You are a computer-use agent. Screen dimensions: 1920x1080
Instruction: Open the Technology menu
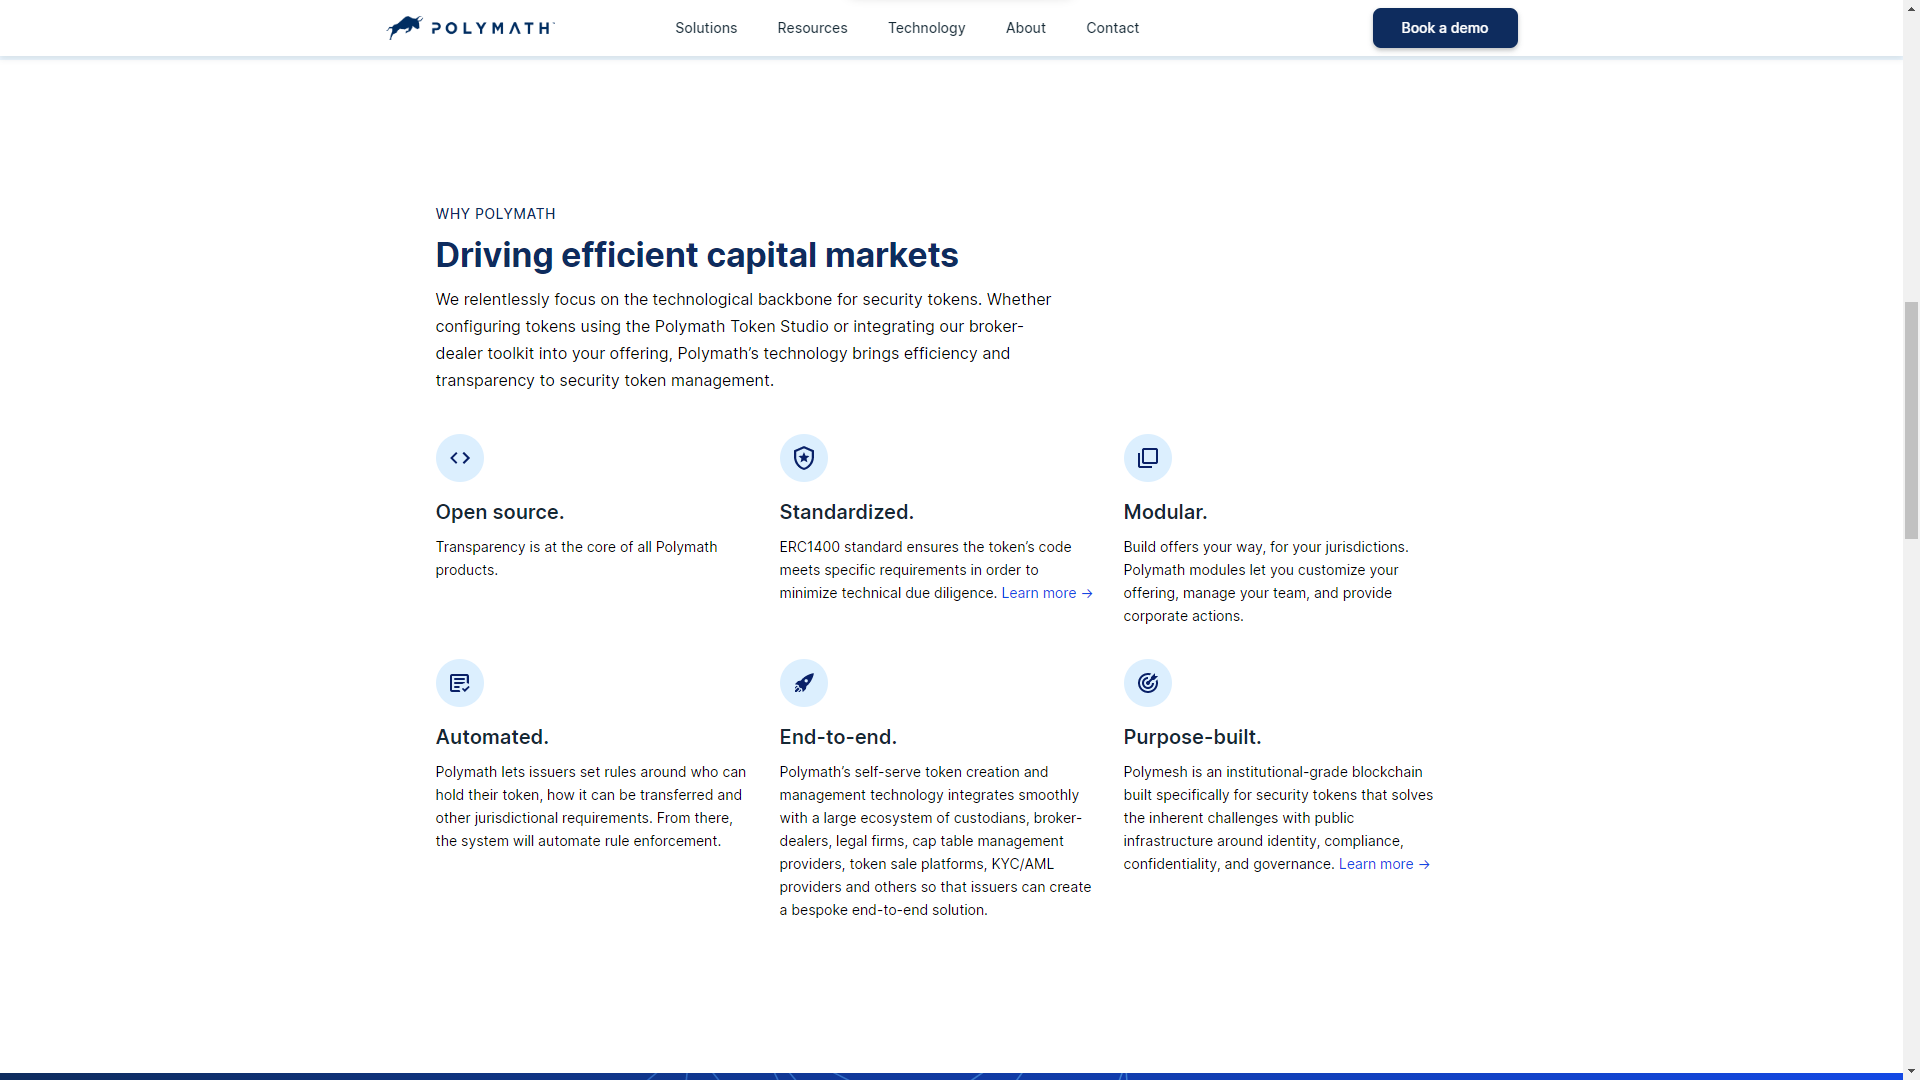click(x=926, y=28)
